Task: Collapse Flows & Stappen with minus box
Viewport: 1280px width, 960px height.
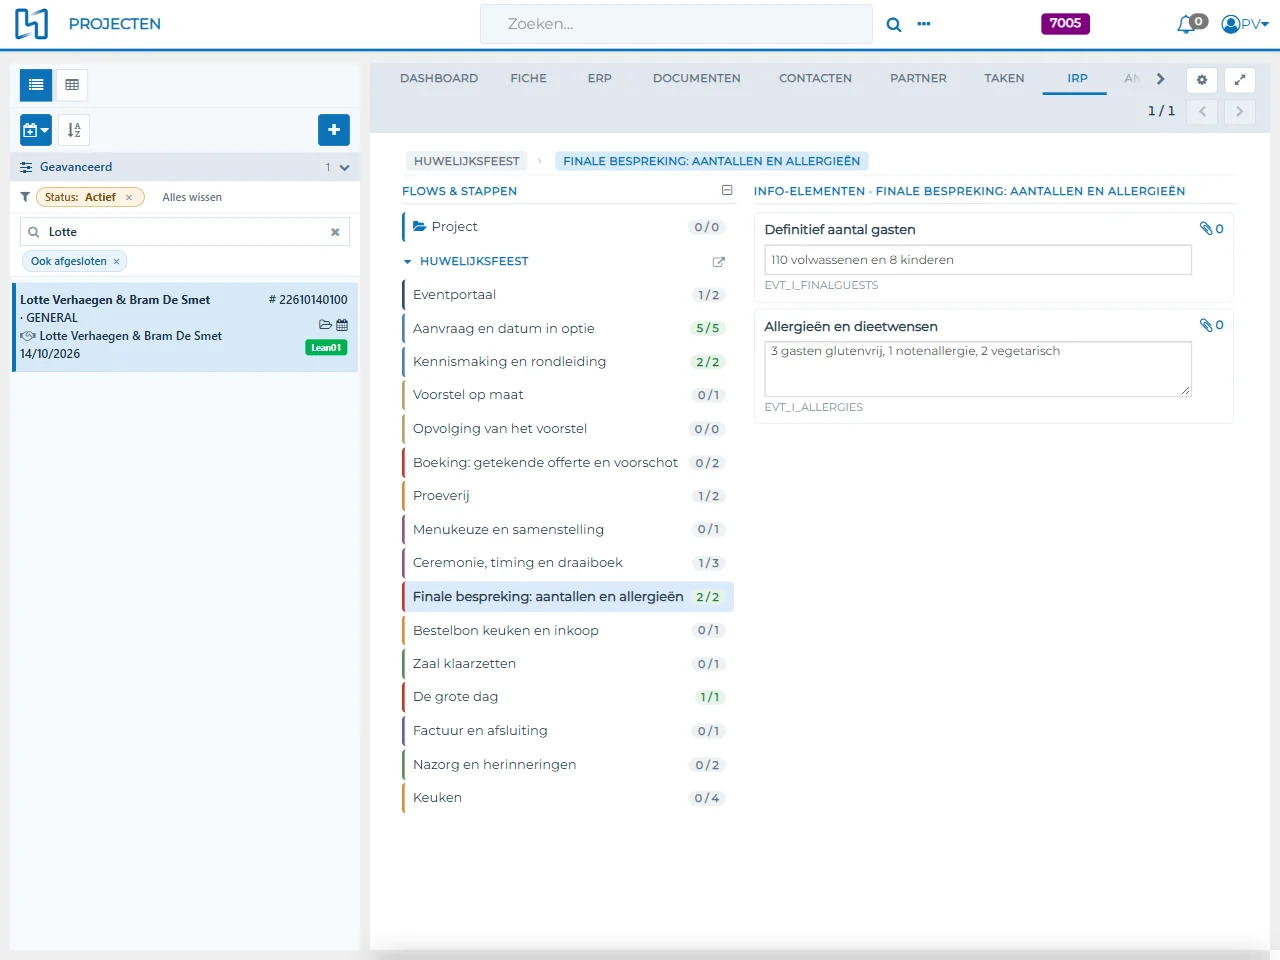Action: click(x=727, y=190)
